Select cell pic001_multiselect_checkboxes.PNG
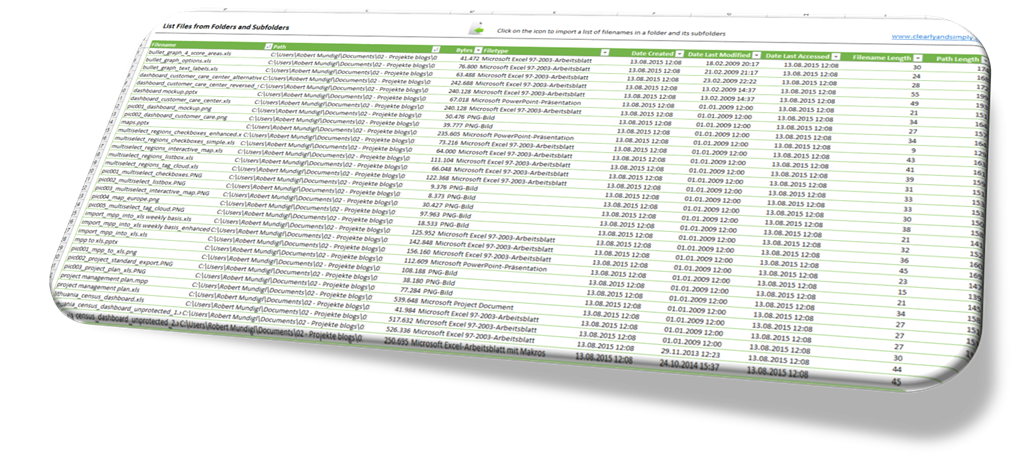Image resolution: width=1024 pixels, height=468 pixels. coord(150,173)
